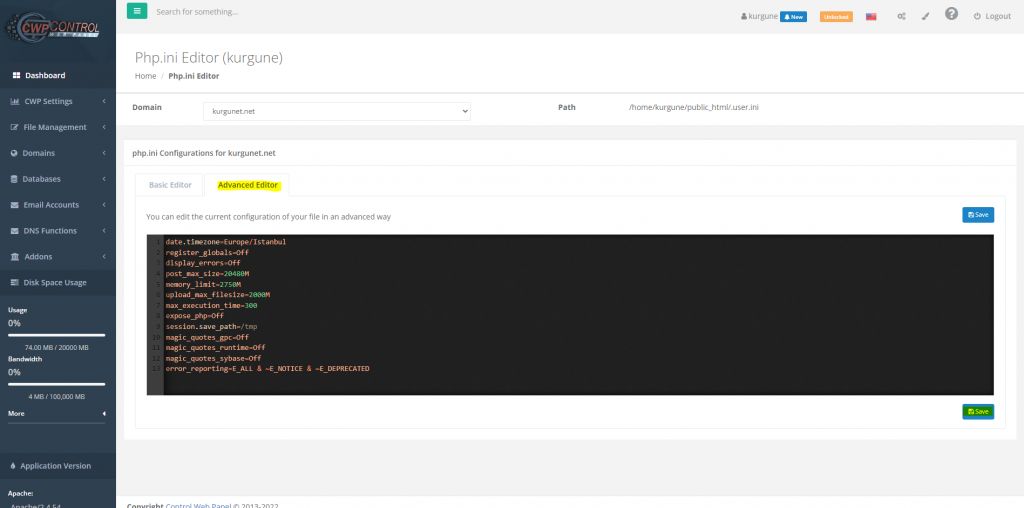Click inside the php.ini code editor
The image size is (1024, 508).
[x=569, y=315]
